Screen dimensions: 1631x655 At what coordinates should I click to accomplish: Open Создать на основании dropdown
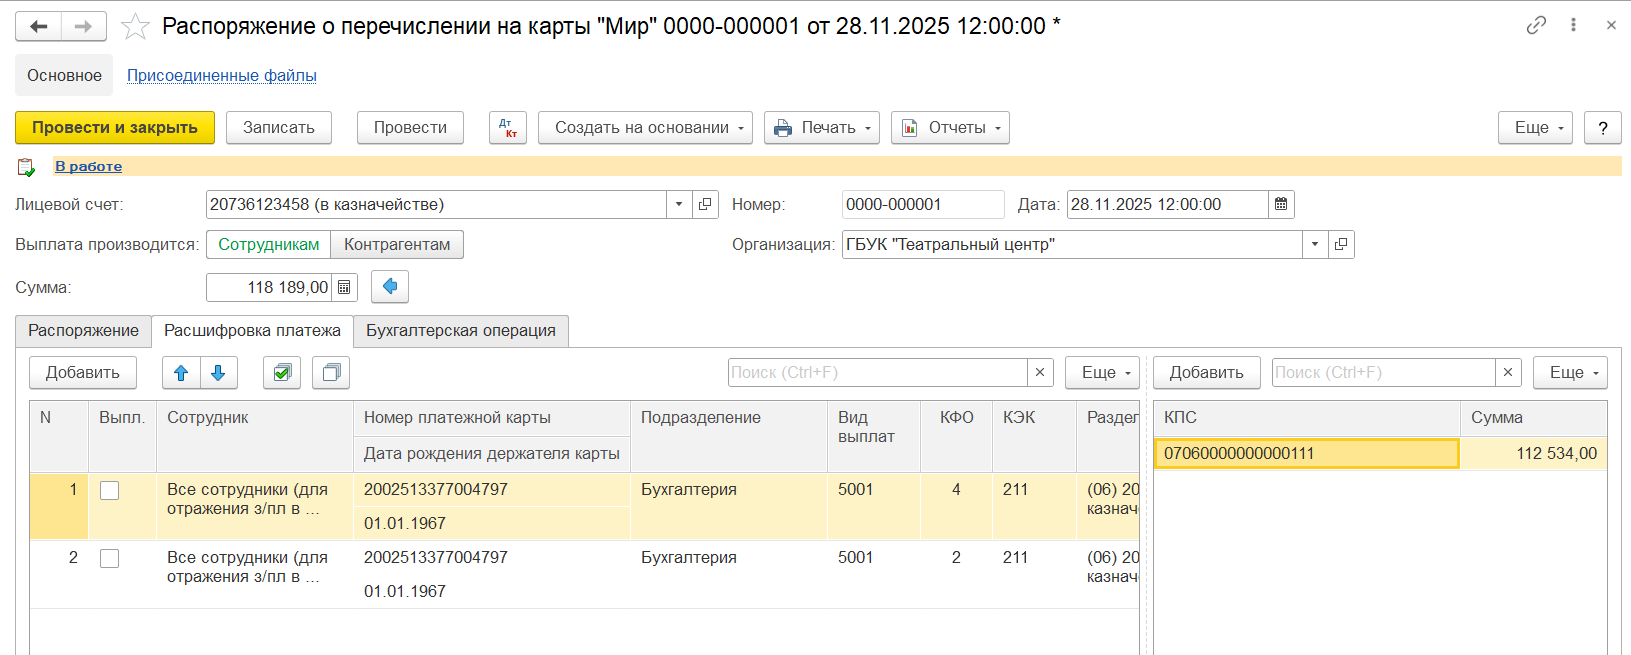point(645,128)
